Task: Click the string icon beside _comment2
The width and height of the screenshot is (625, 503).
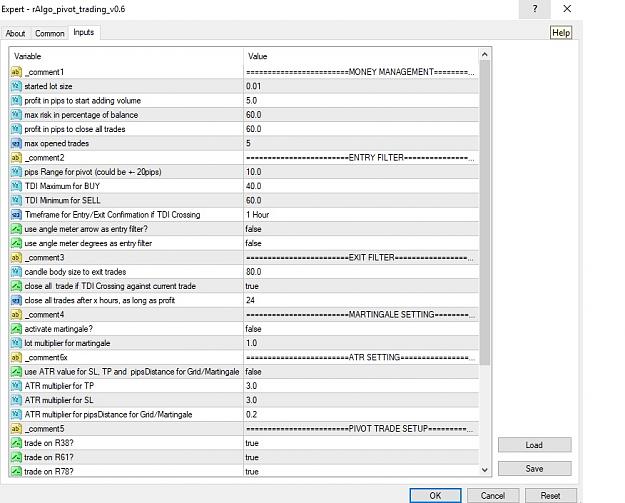Action: coord(16,158)
